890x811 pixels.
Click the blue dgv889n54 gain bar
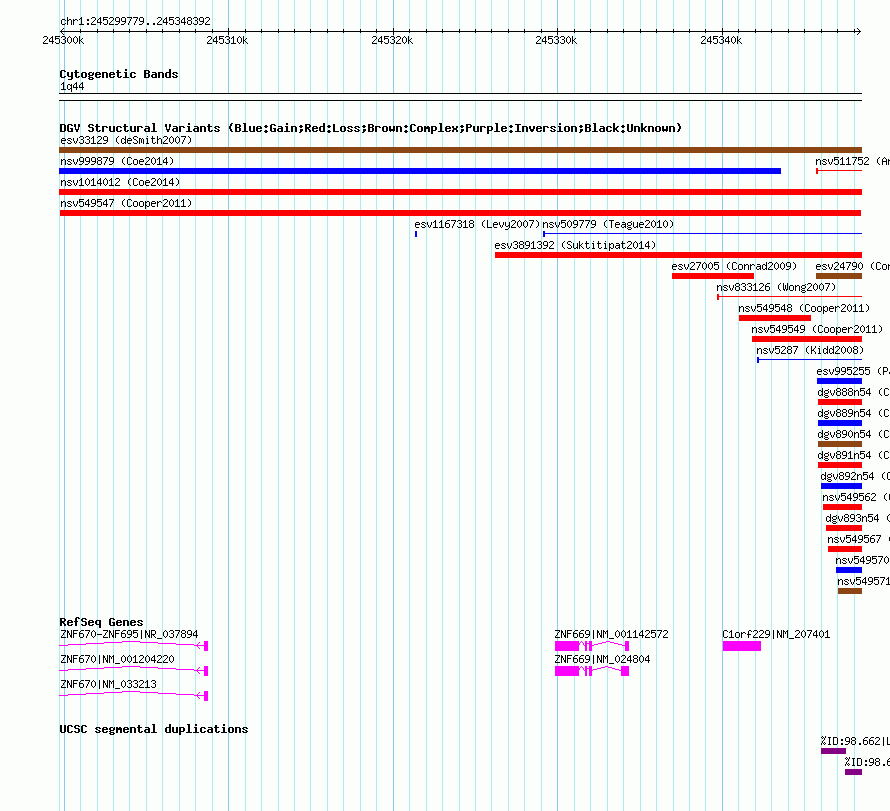click(839, 423)
